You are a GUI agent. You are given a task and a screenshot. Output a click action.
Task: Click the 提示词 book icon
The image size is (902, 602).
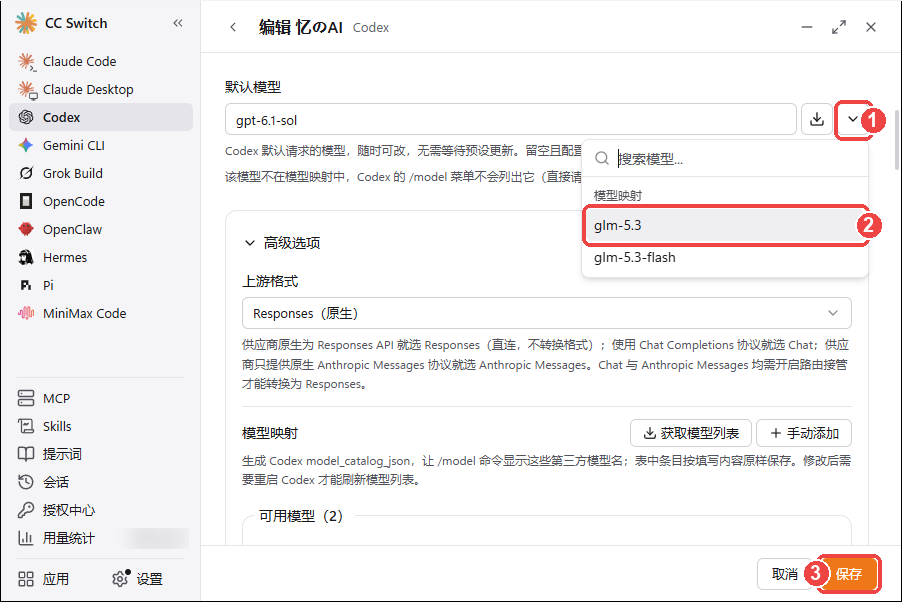pyautogui.click(x=26, y=454)
